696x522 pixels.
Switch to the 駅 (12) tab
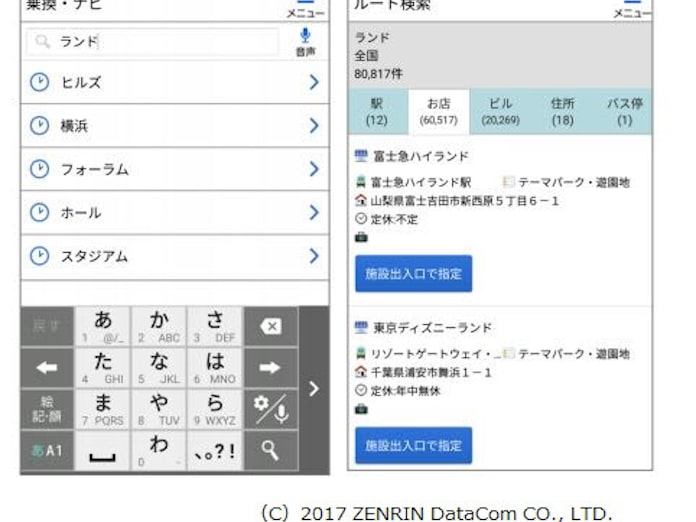[x=377, y=112]
